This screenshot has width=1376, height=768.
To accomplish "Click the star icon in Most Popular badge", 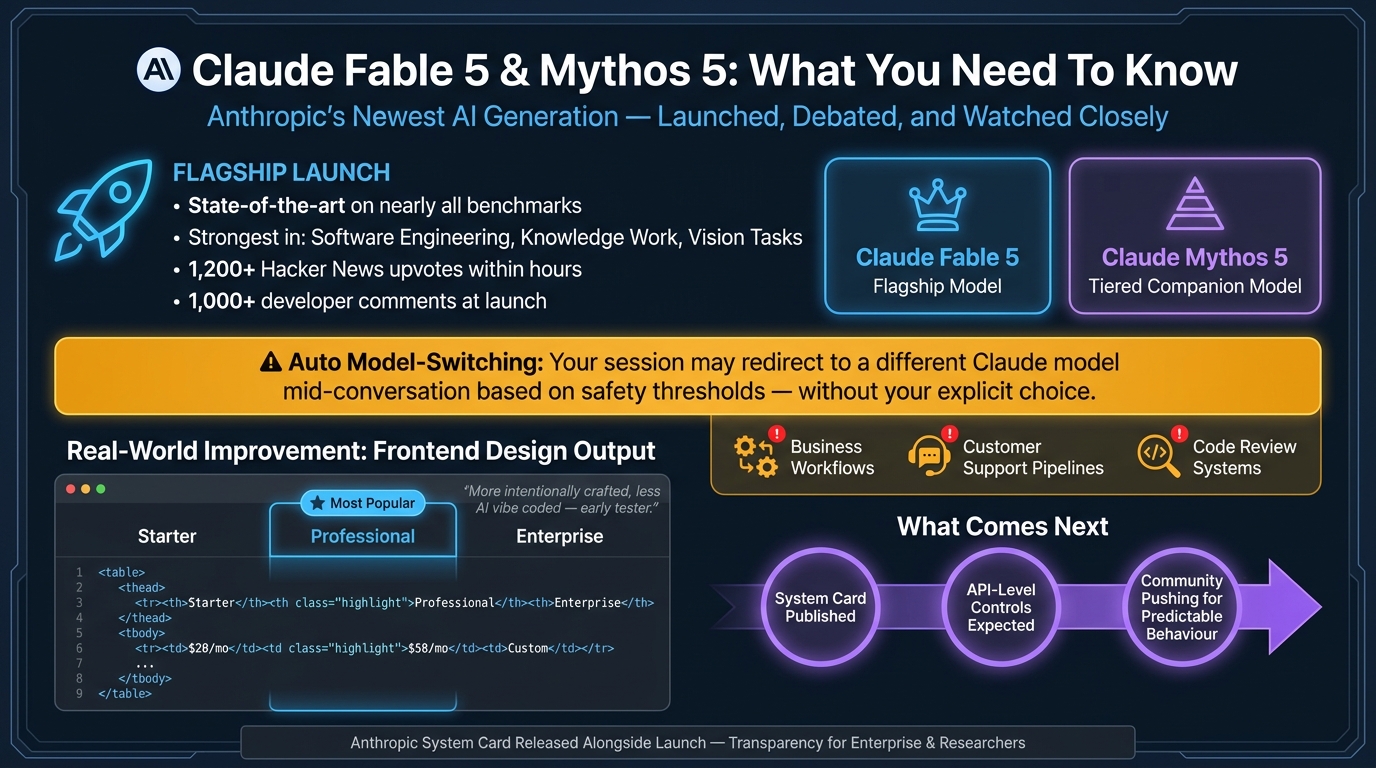I will pos(318,503).
